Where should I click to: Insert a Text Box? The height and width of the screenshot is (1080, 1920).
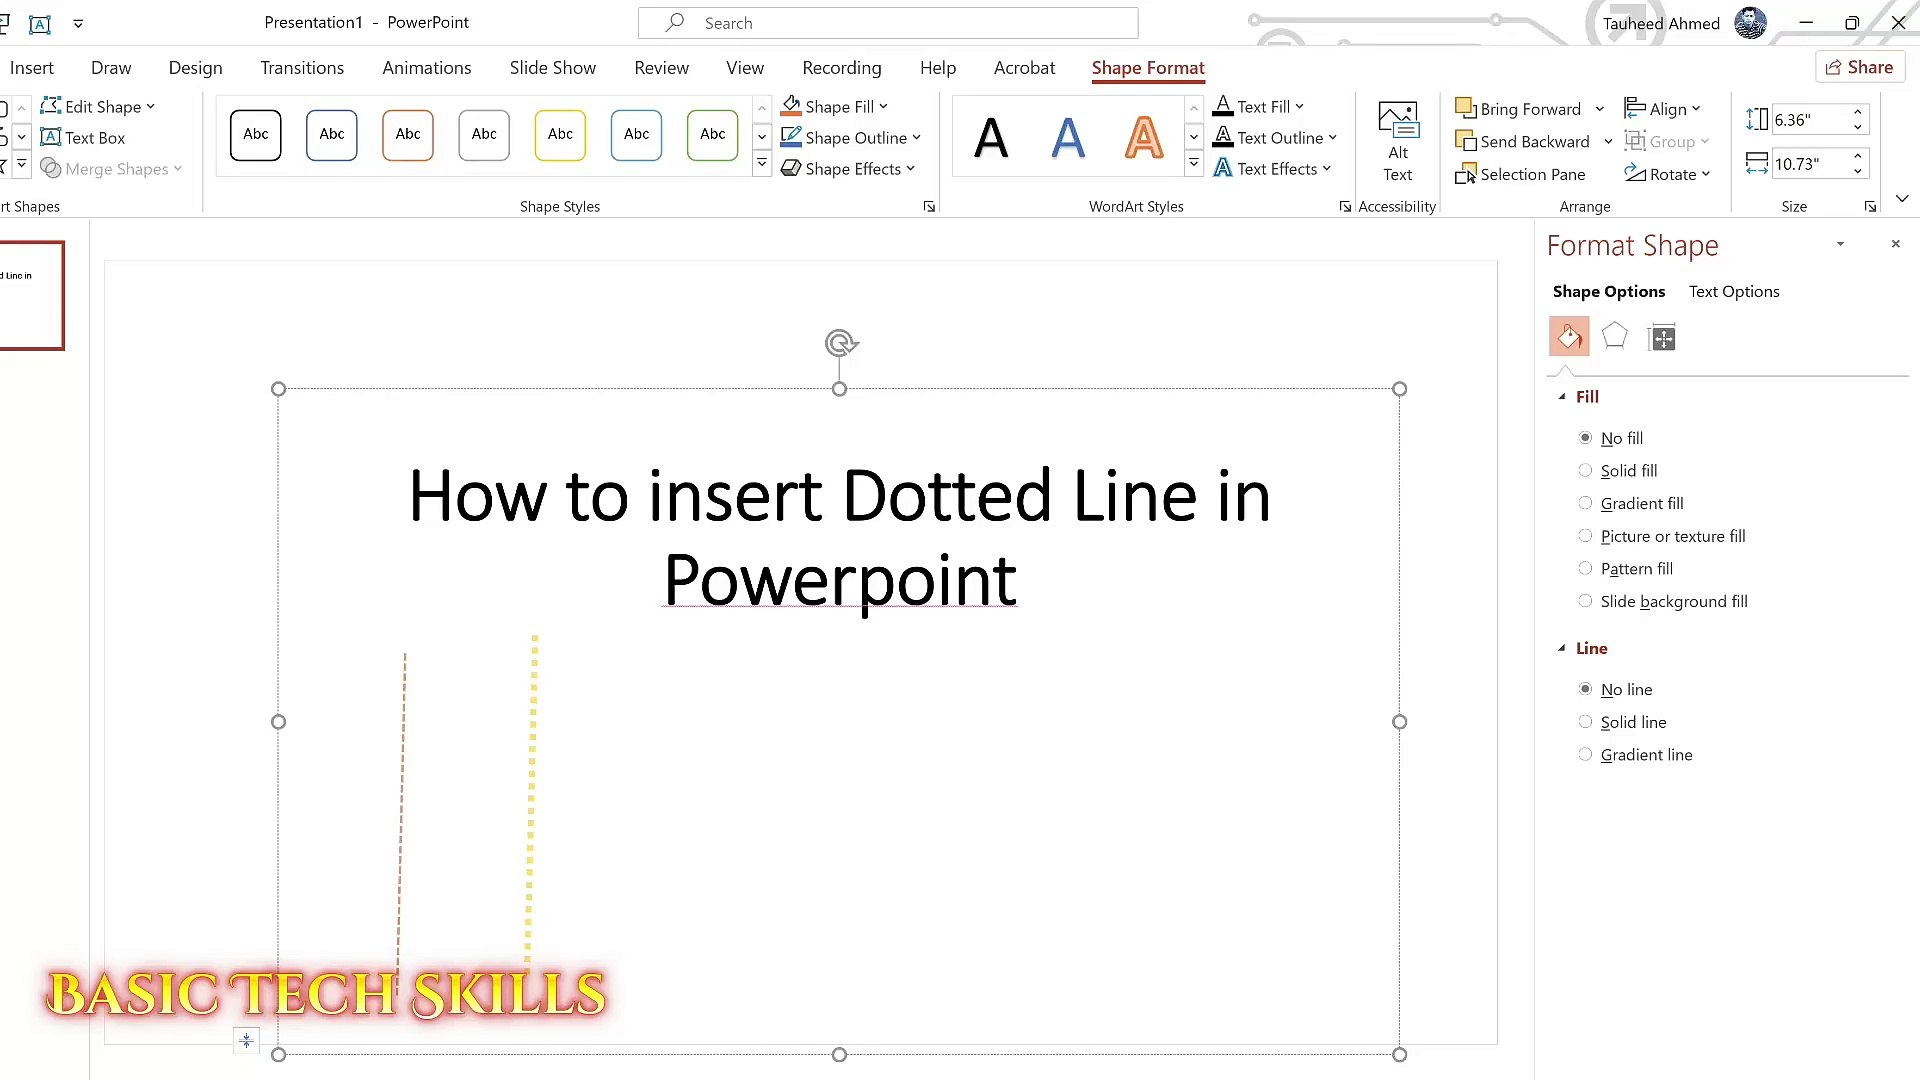point(83,138)
